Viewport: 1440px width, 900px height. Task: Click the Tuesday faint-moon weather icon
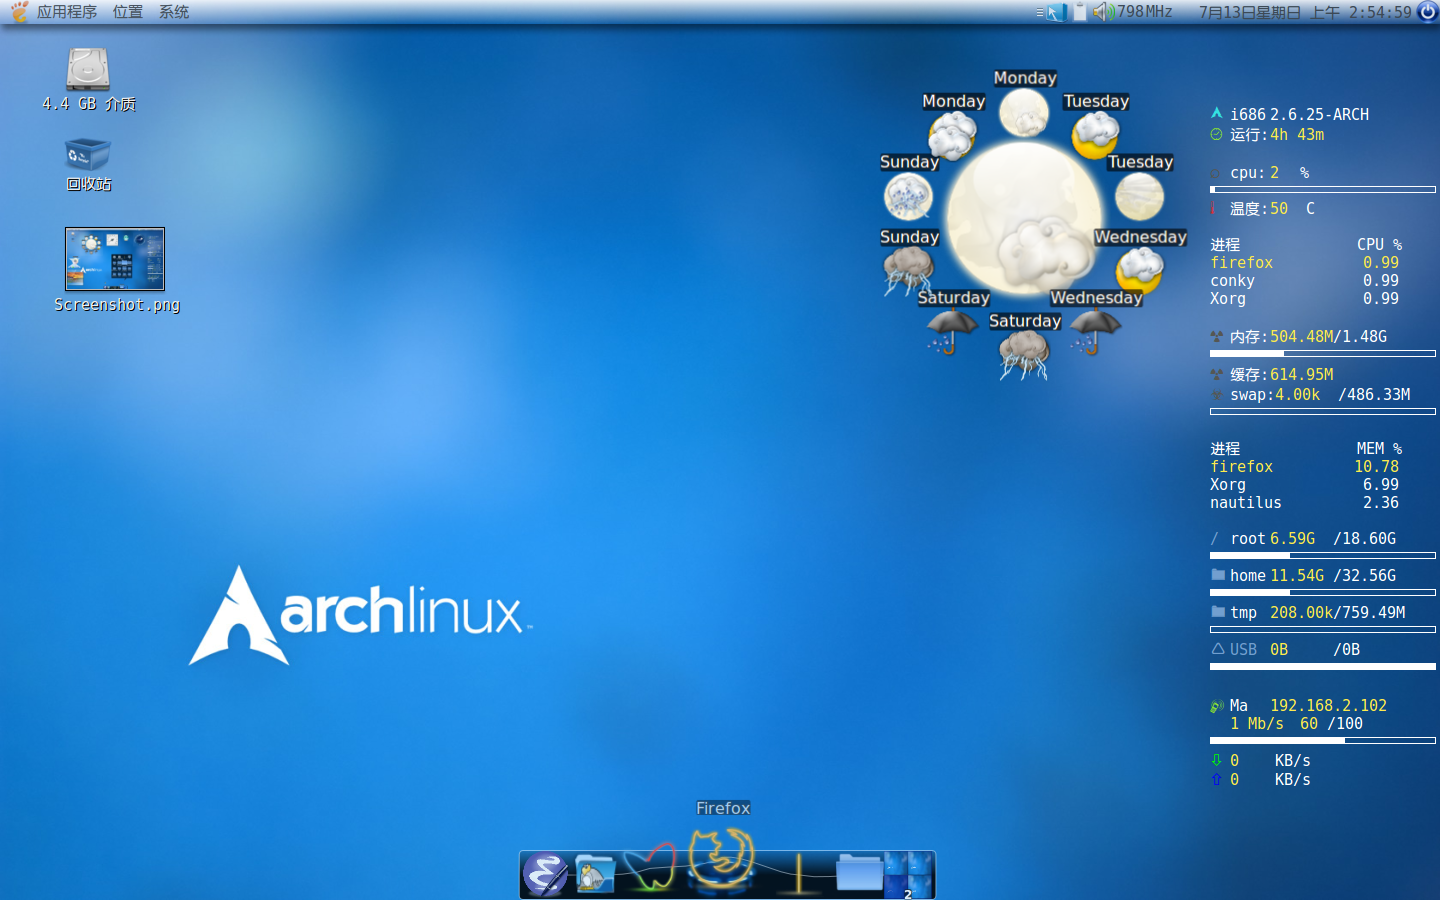1139,197
